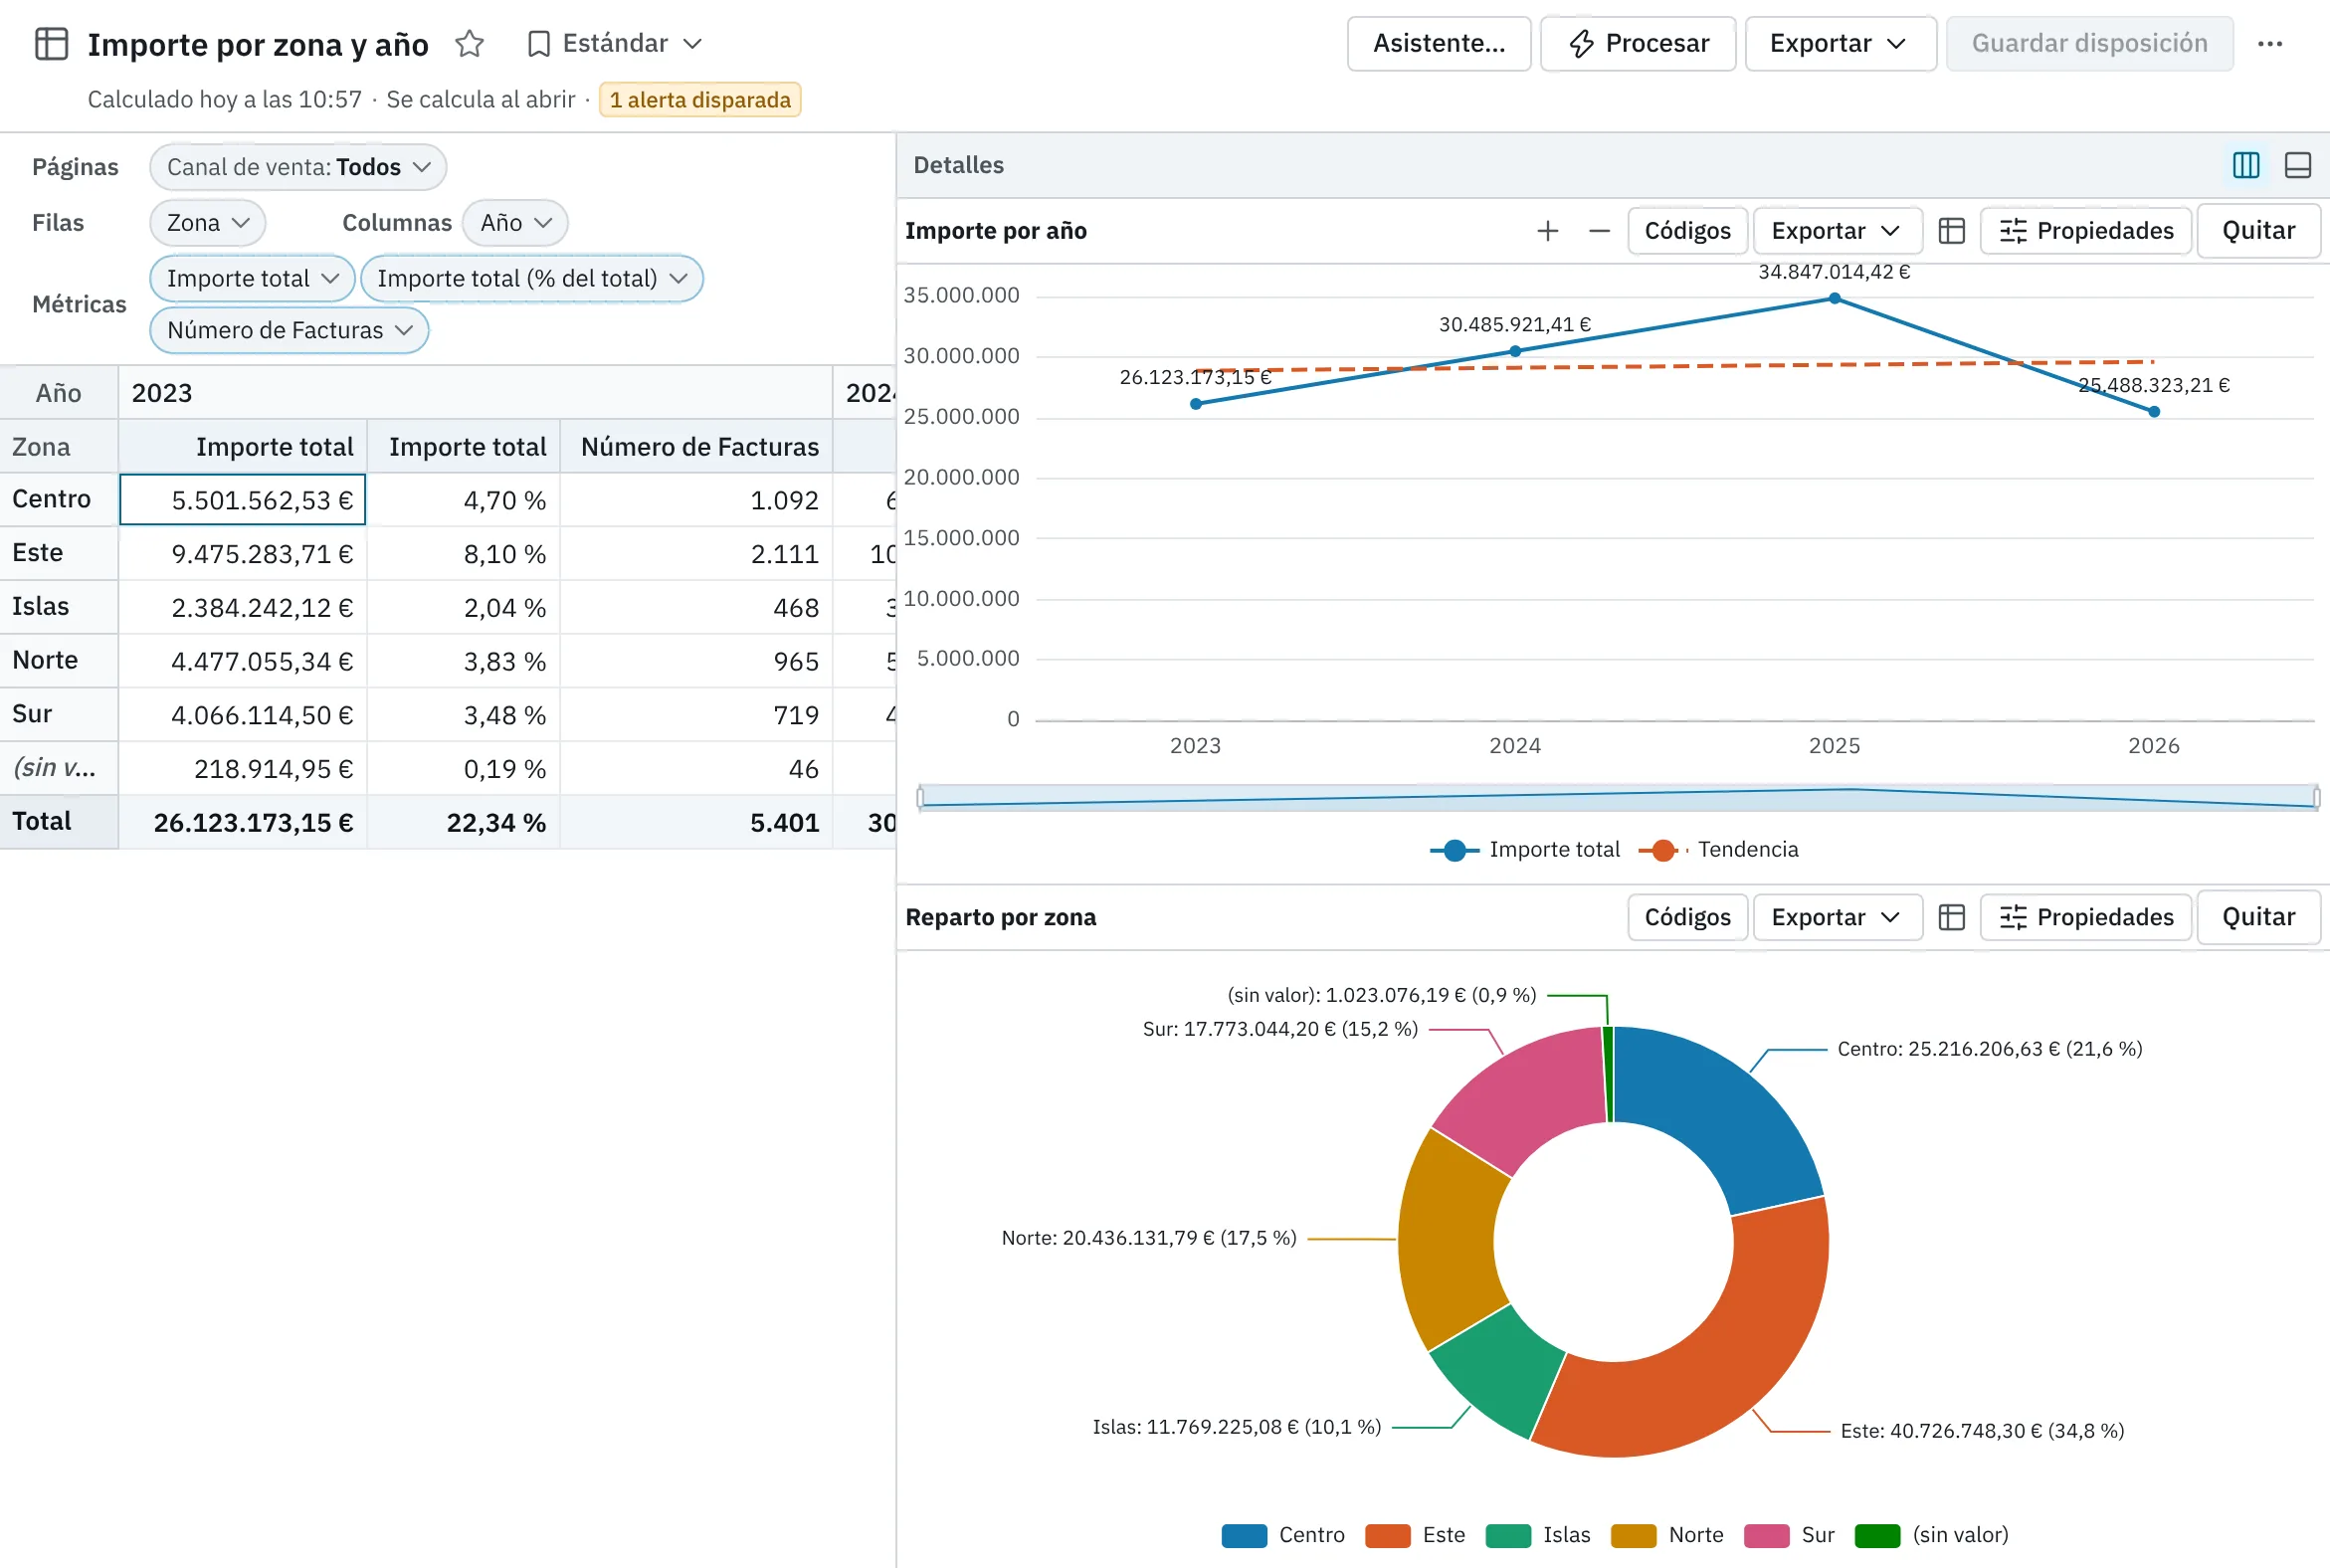Screen dimensions: 2330x1568
Task: Click Códigos in Importe por año chart
Action: pos(1687,231)
